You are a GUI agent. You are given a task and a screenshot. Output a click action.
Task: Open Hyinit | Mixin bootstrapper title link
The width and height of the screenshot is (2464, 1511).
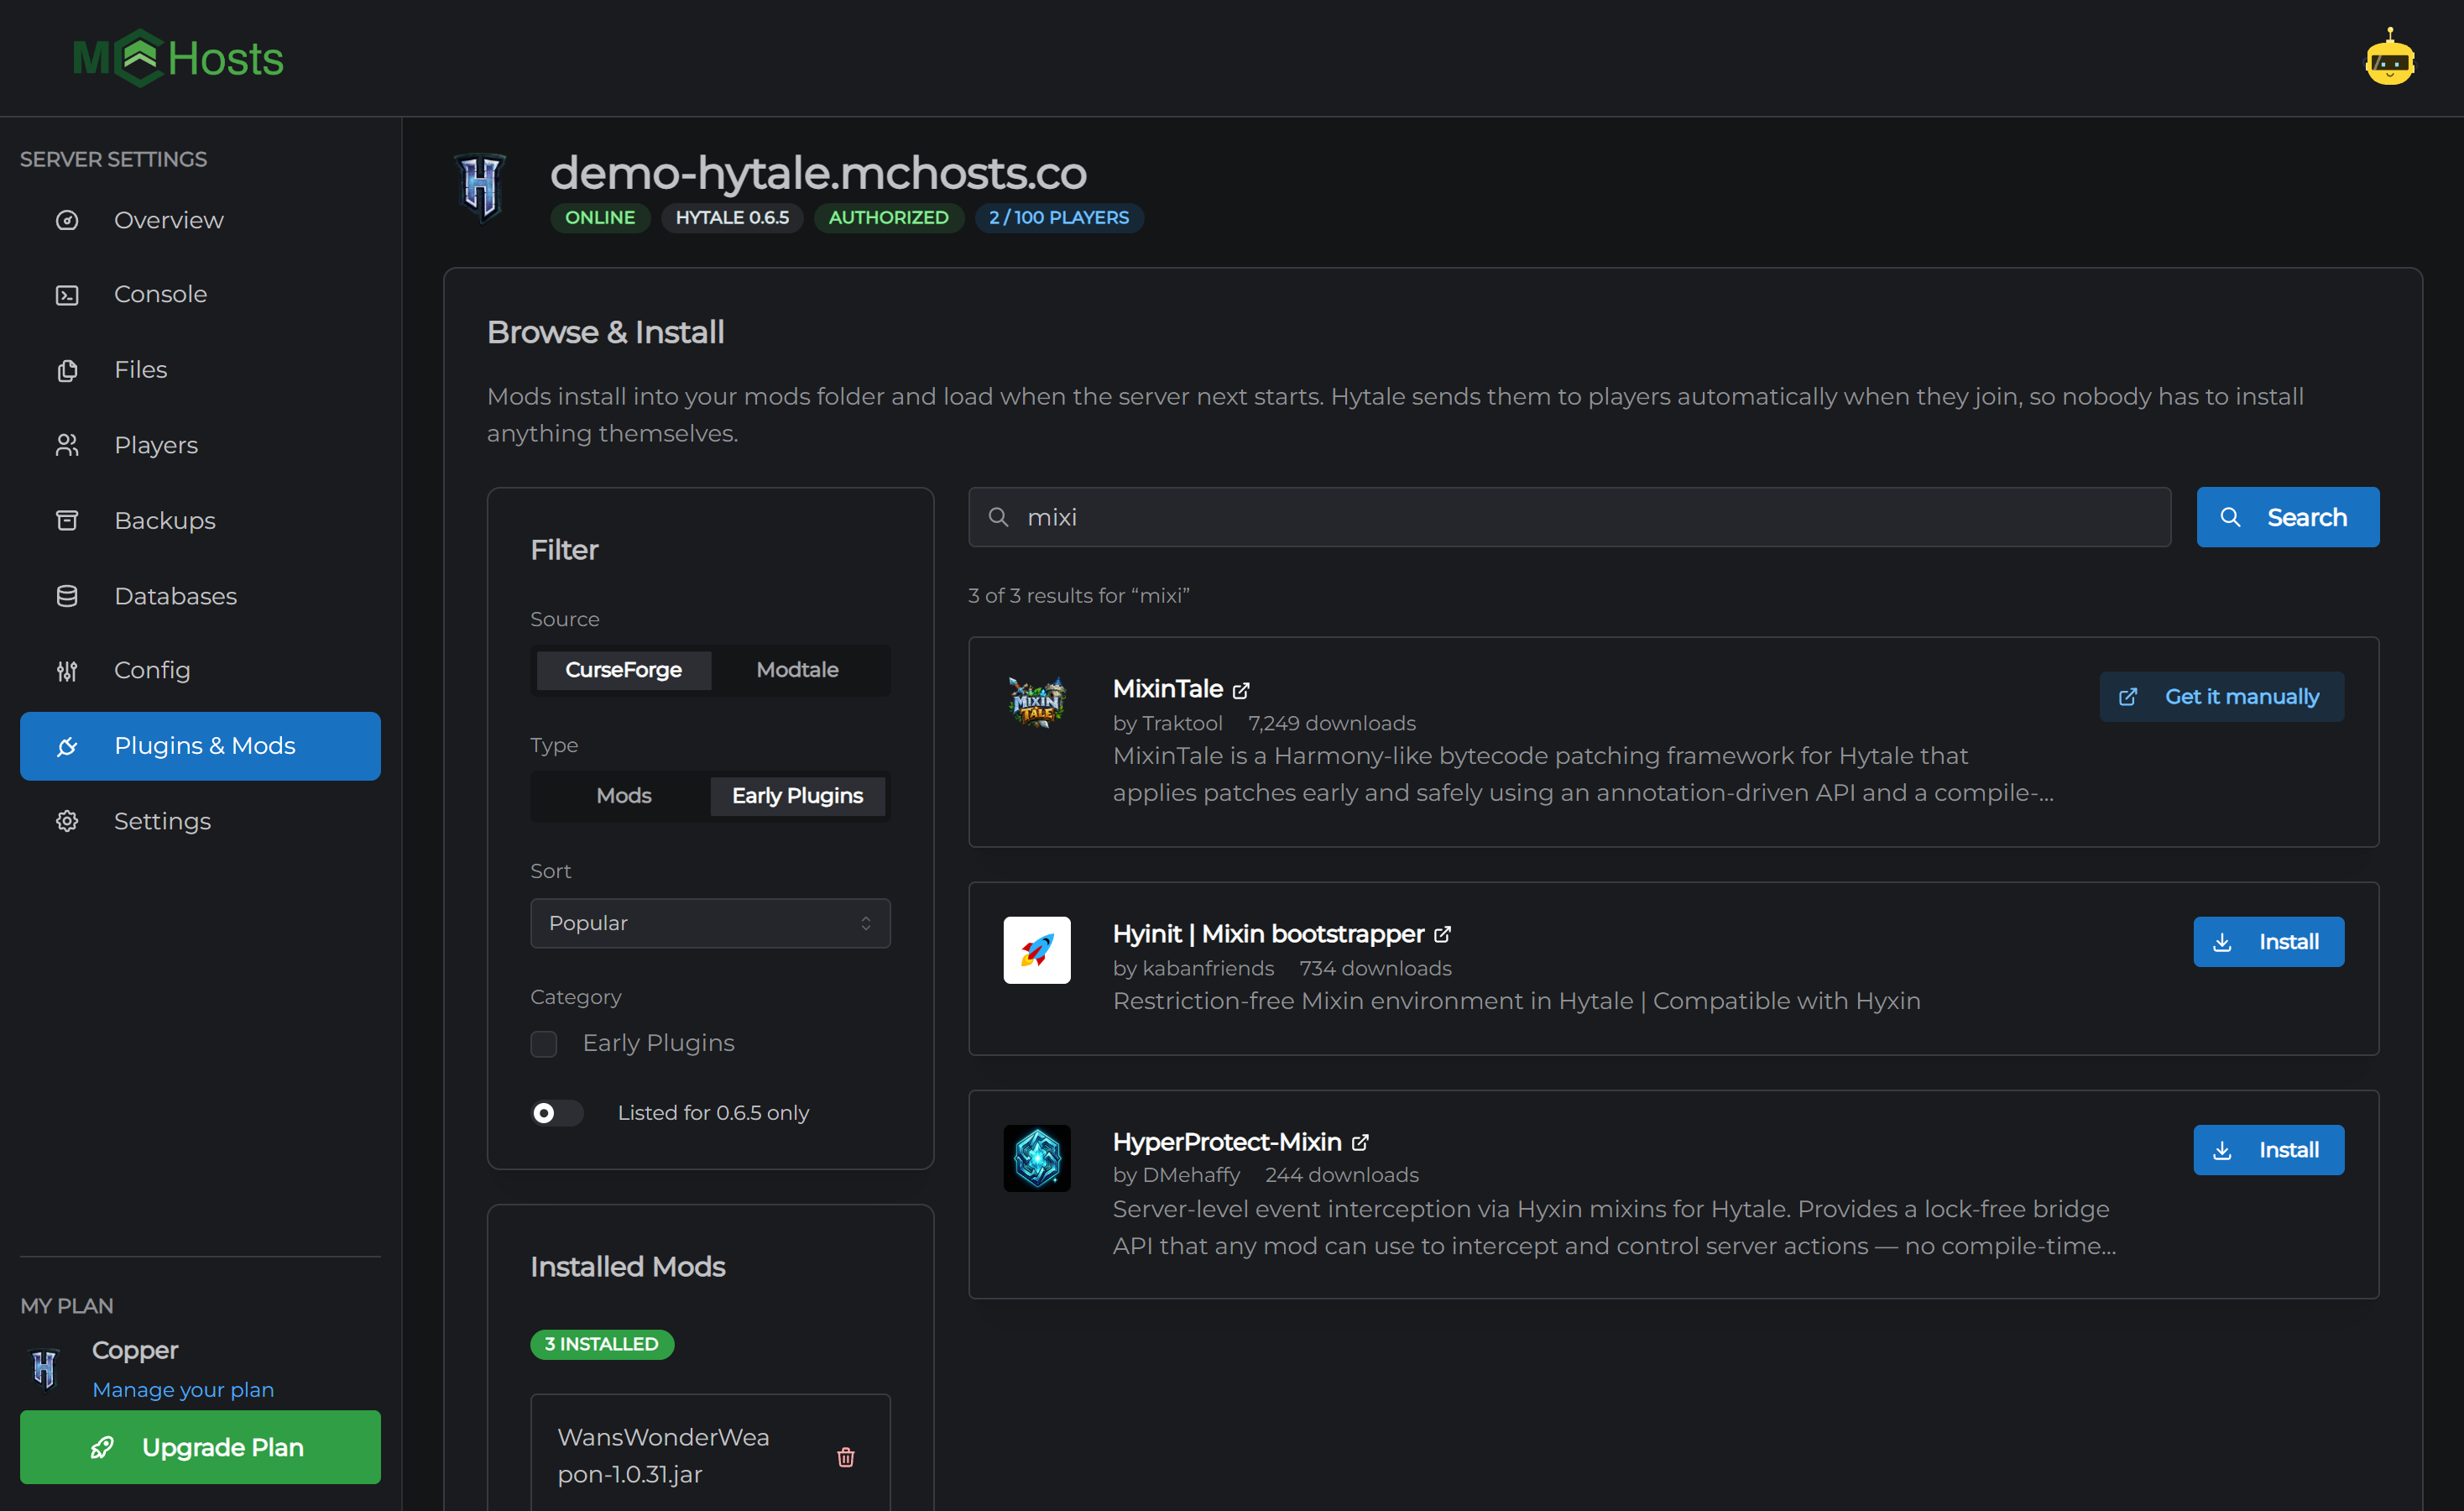click(x=1268, y=934)
